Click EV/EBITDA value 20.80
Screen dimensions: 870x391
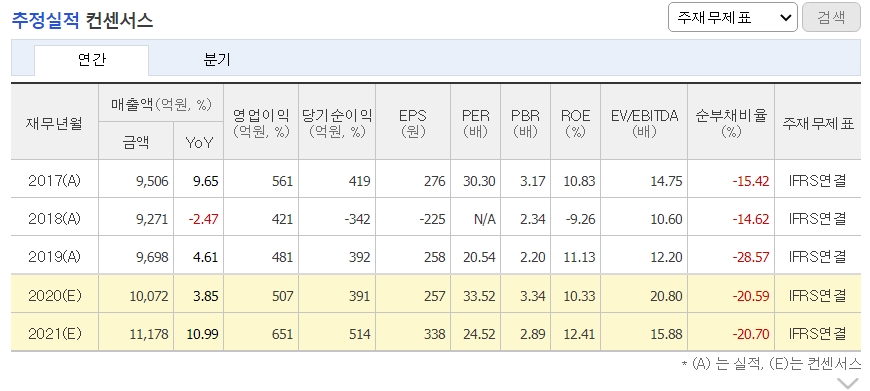(666, 296)
